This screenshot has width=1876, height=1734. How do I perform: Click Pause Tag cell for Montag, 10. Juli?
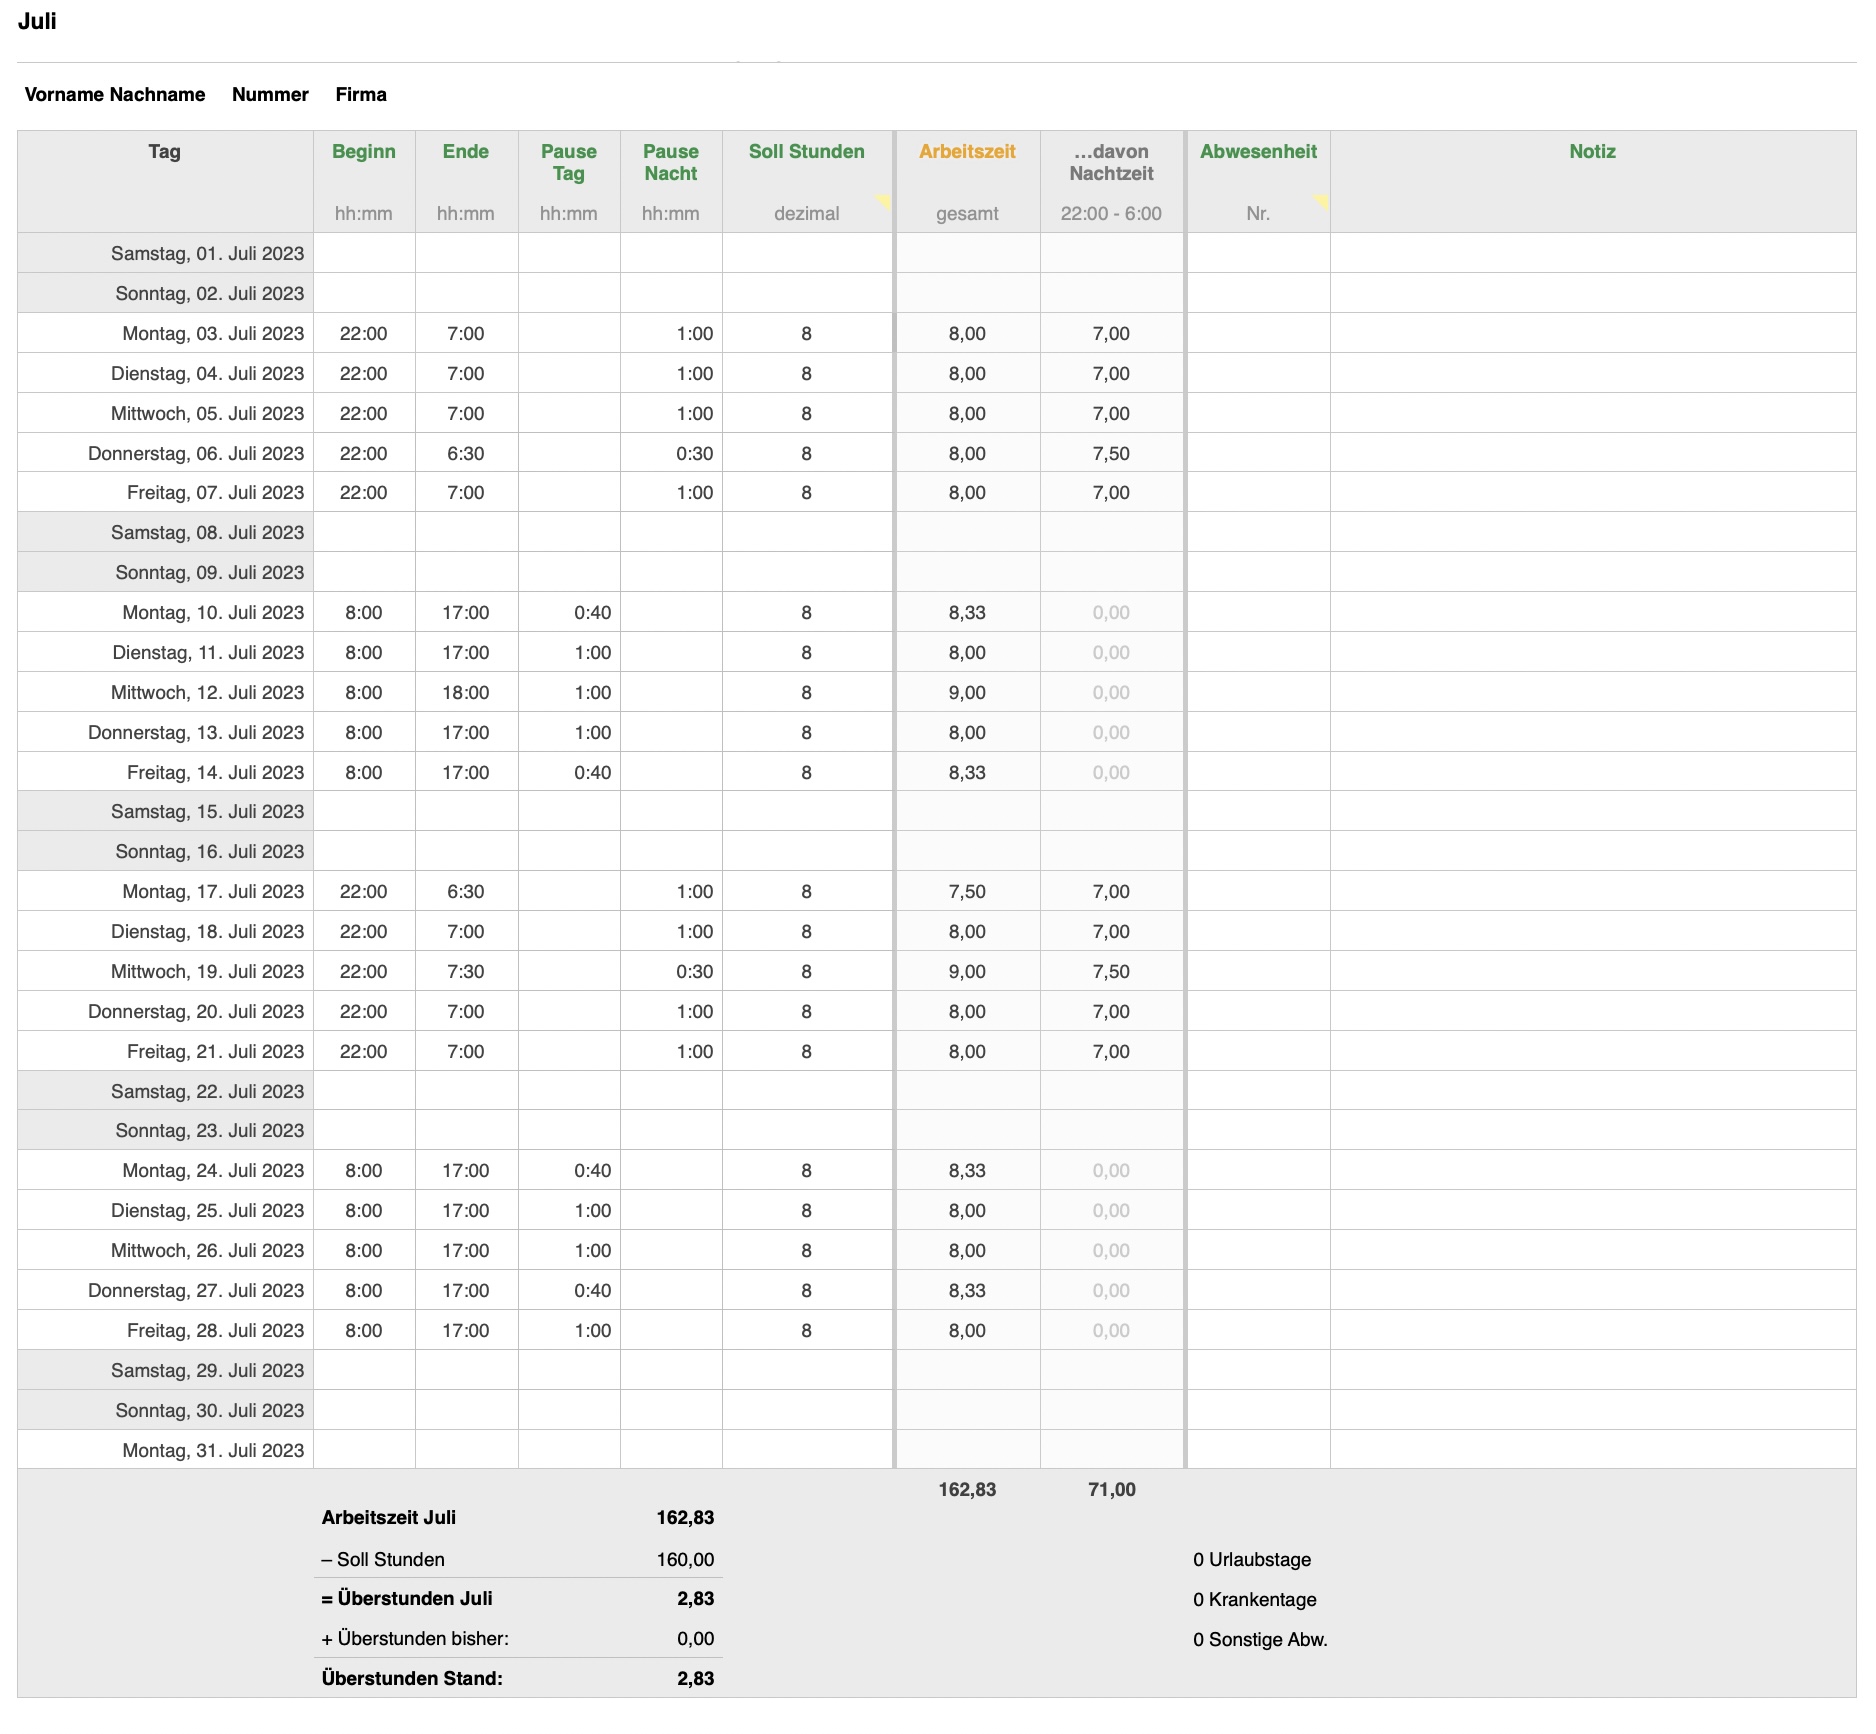tap(569, 613)
